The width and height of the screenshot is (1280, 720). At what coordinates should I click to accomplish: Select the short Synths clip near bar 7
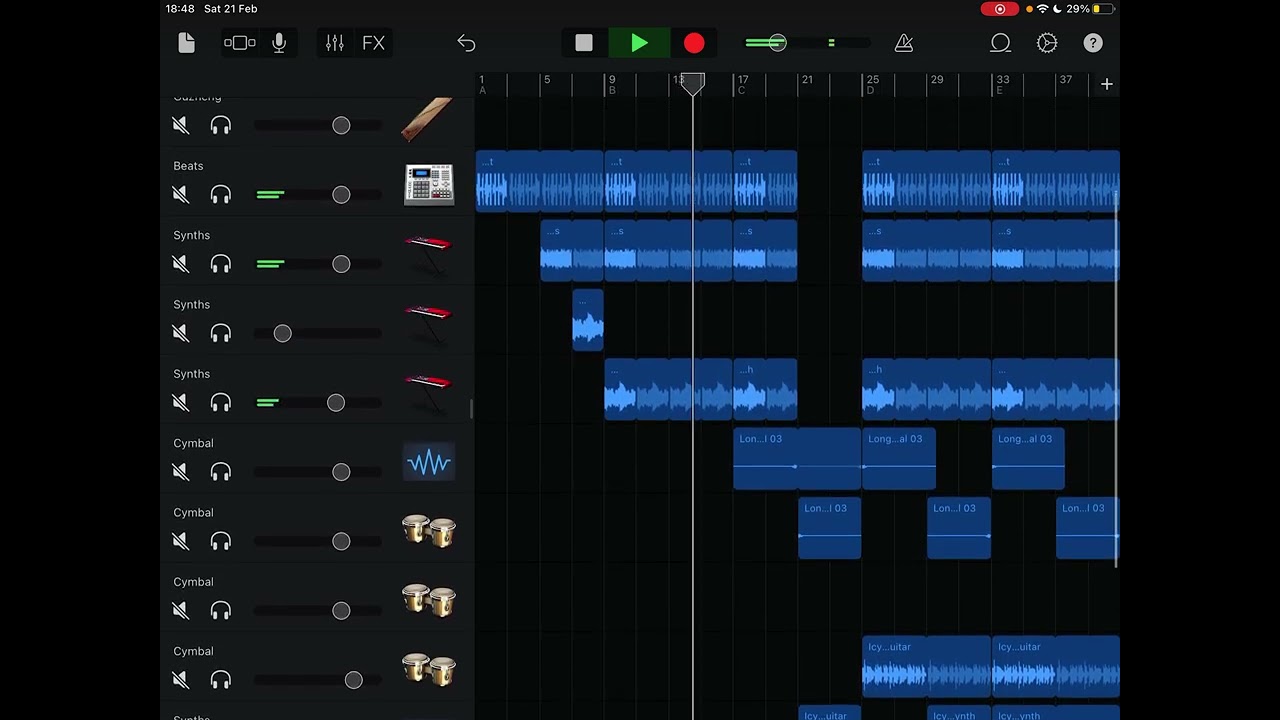tap(588, 320)
